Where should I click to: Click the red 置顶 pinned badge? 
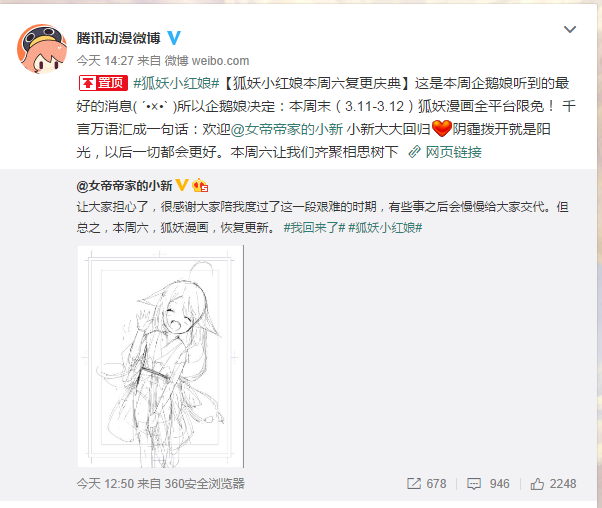point(103,83)
